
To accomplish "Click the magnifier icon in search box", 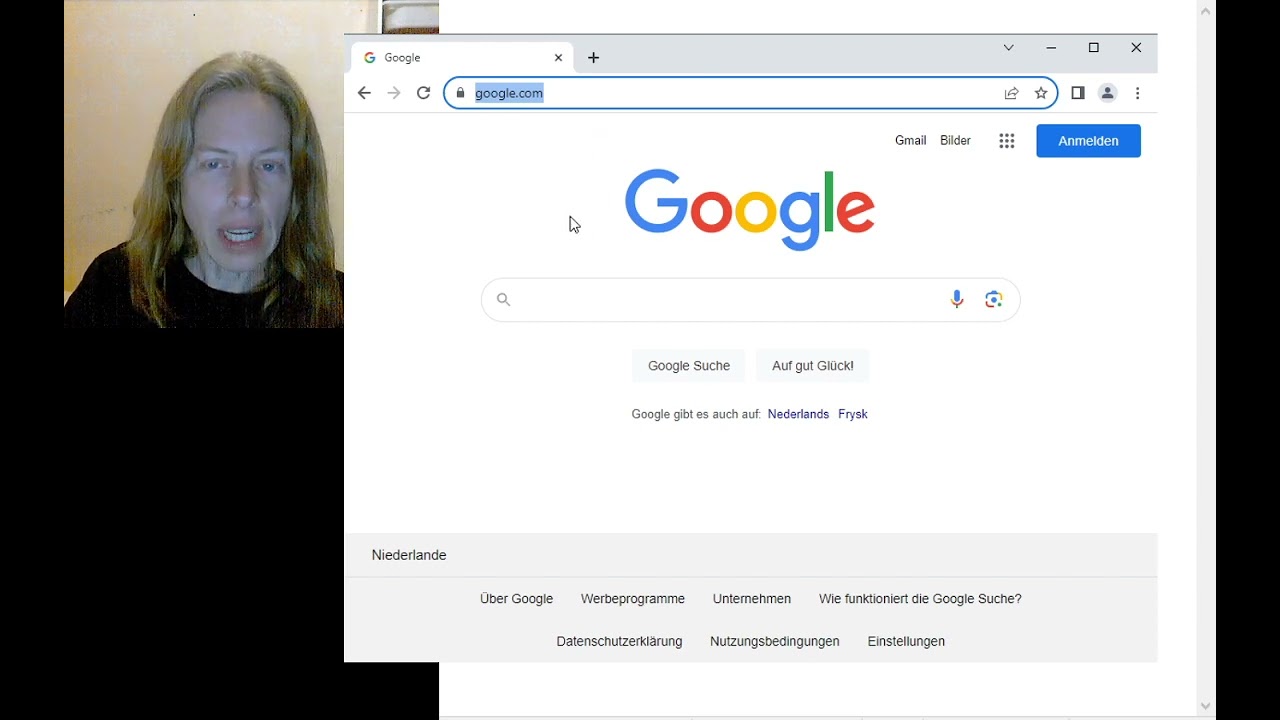I will pos(504,299).
